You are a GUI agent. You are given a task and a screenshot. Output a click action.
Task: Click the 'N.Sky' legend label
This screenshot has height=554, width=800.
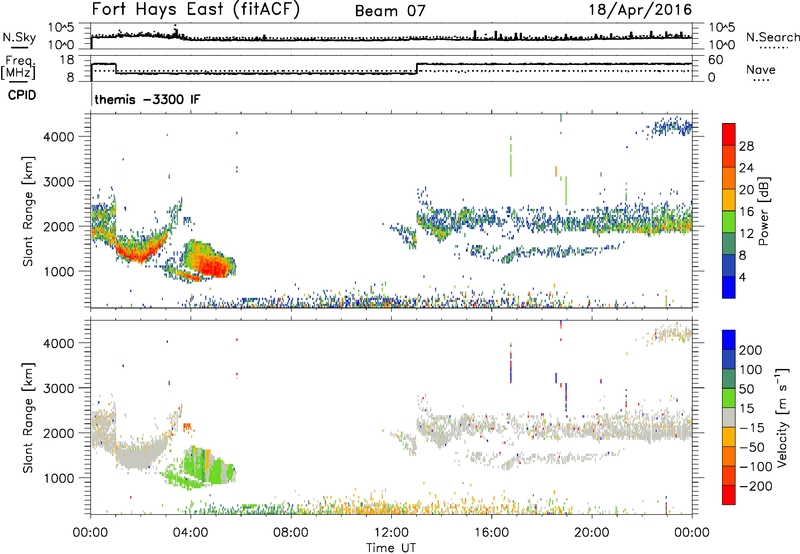pos(19,37)
